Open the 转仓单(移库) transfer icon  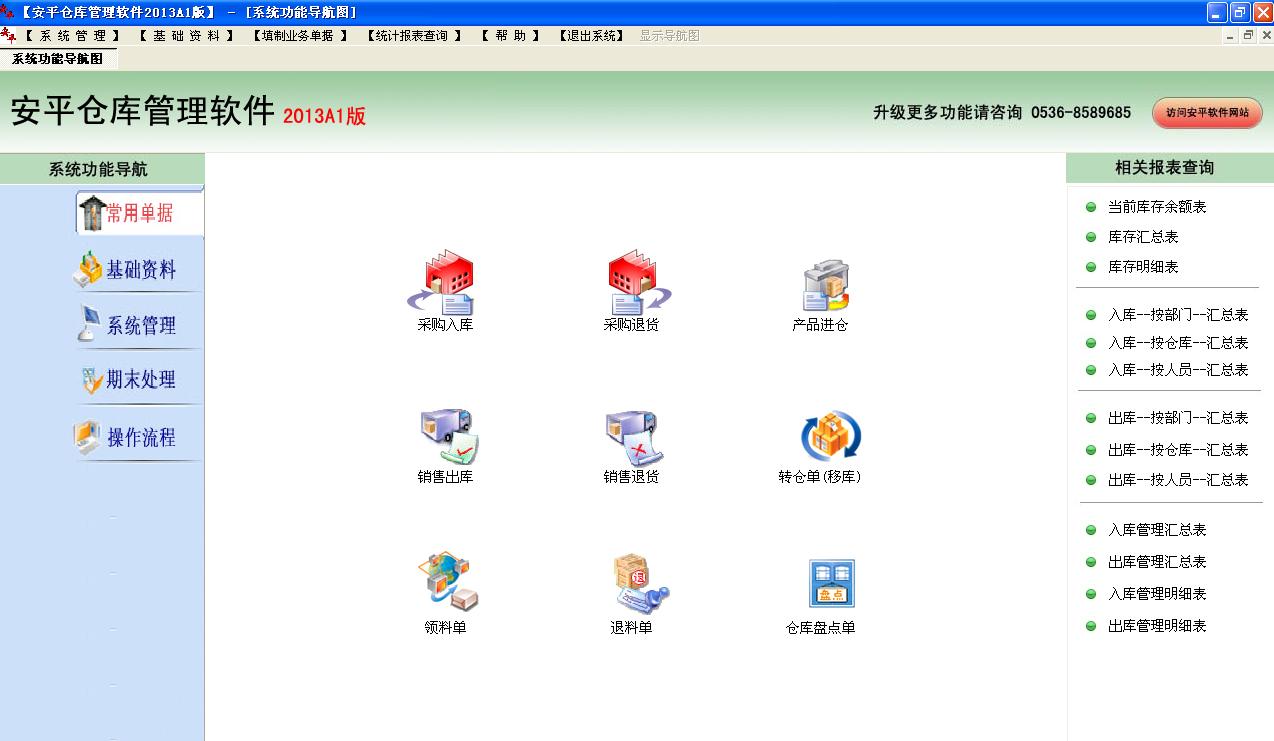tap(830, 437)
